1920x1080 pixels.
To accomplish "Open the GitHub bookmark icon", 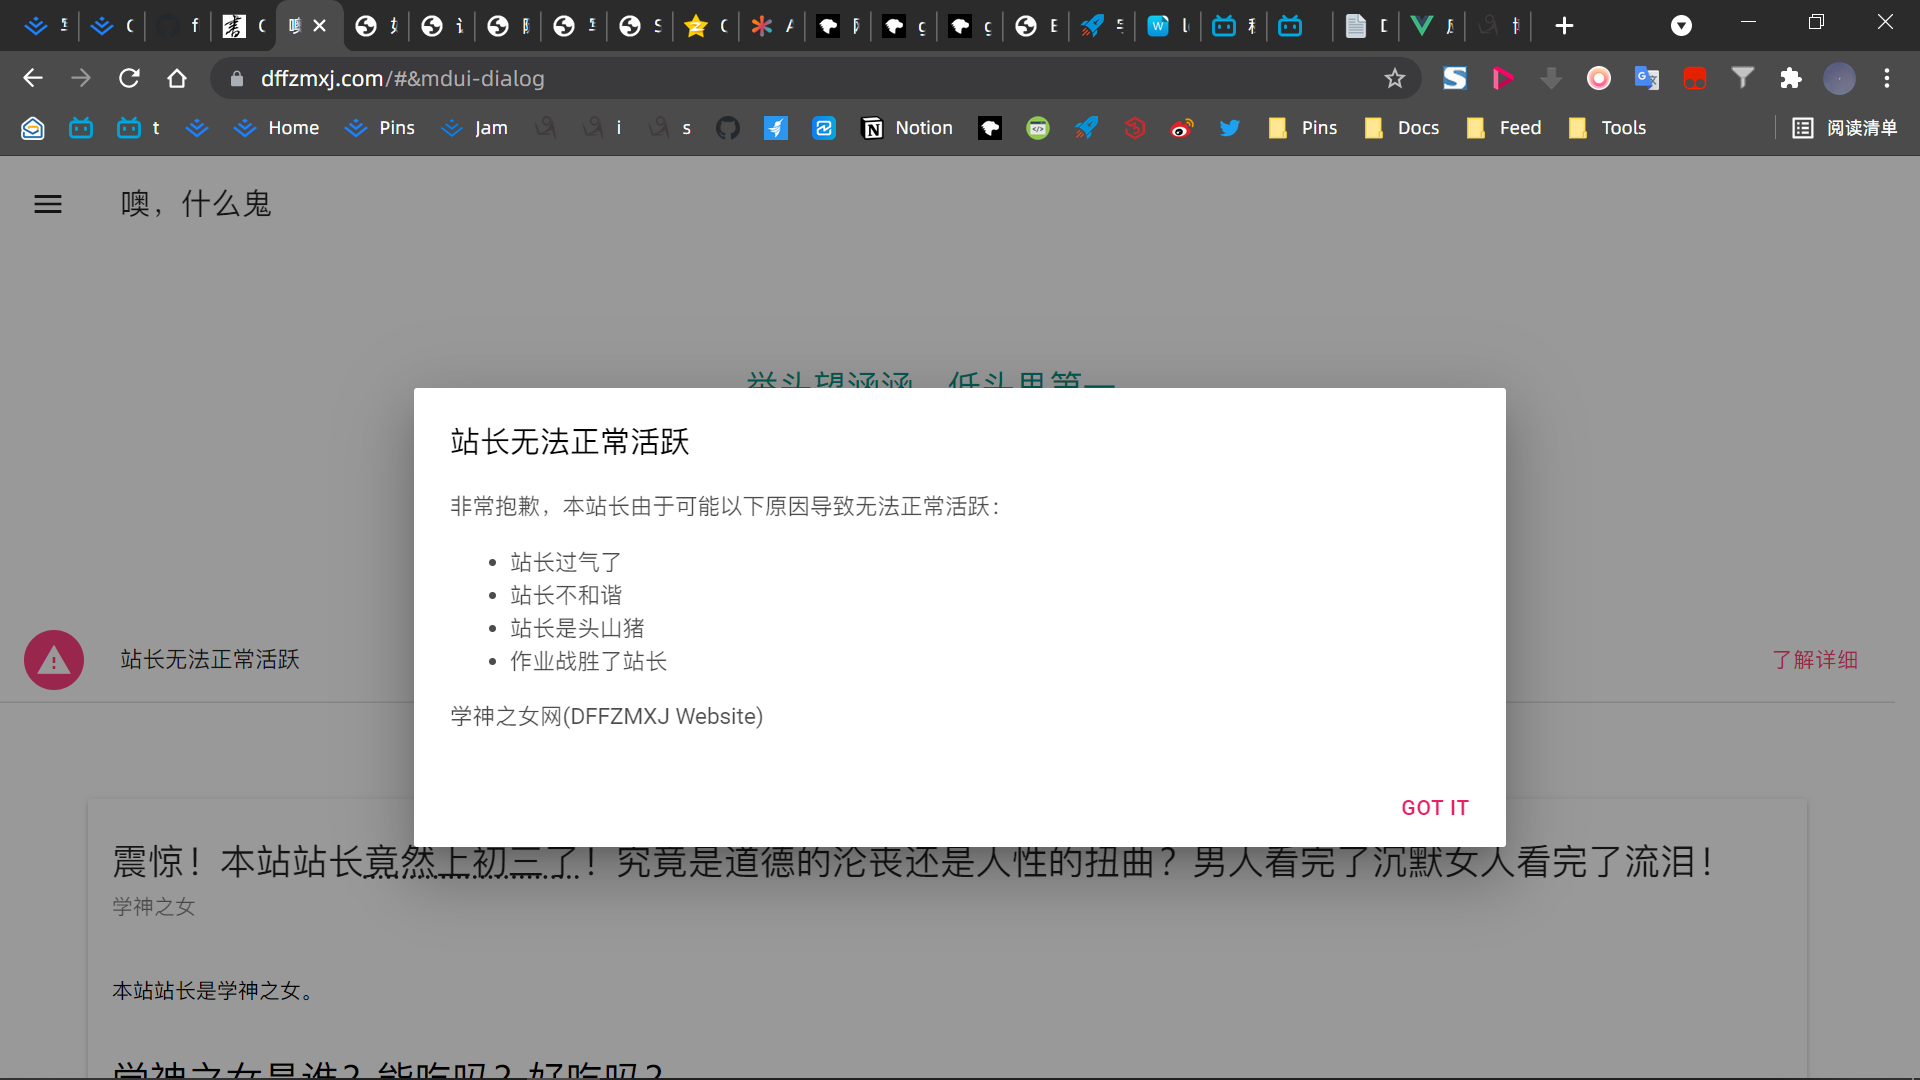I will (x=728, y=128).
